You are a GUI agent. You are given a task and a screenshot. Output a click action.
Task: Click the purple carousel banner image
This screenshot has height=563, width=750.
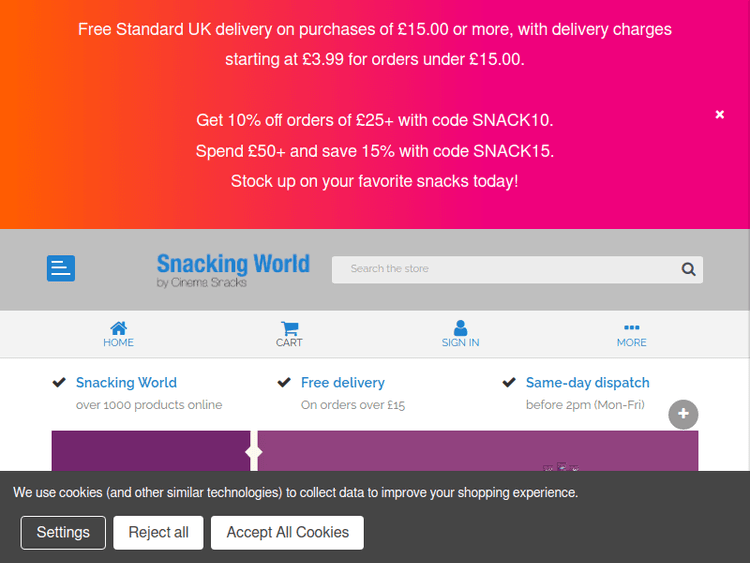[x=478, y=452]
